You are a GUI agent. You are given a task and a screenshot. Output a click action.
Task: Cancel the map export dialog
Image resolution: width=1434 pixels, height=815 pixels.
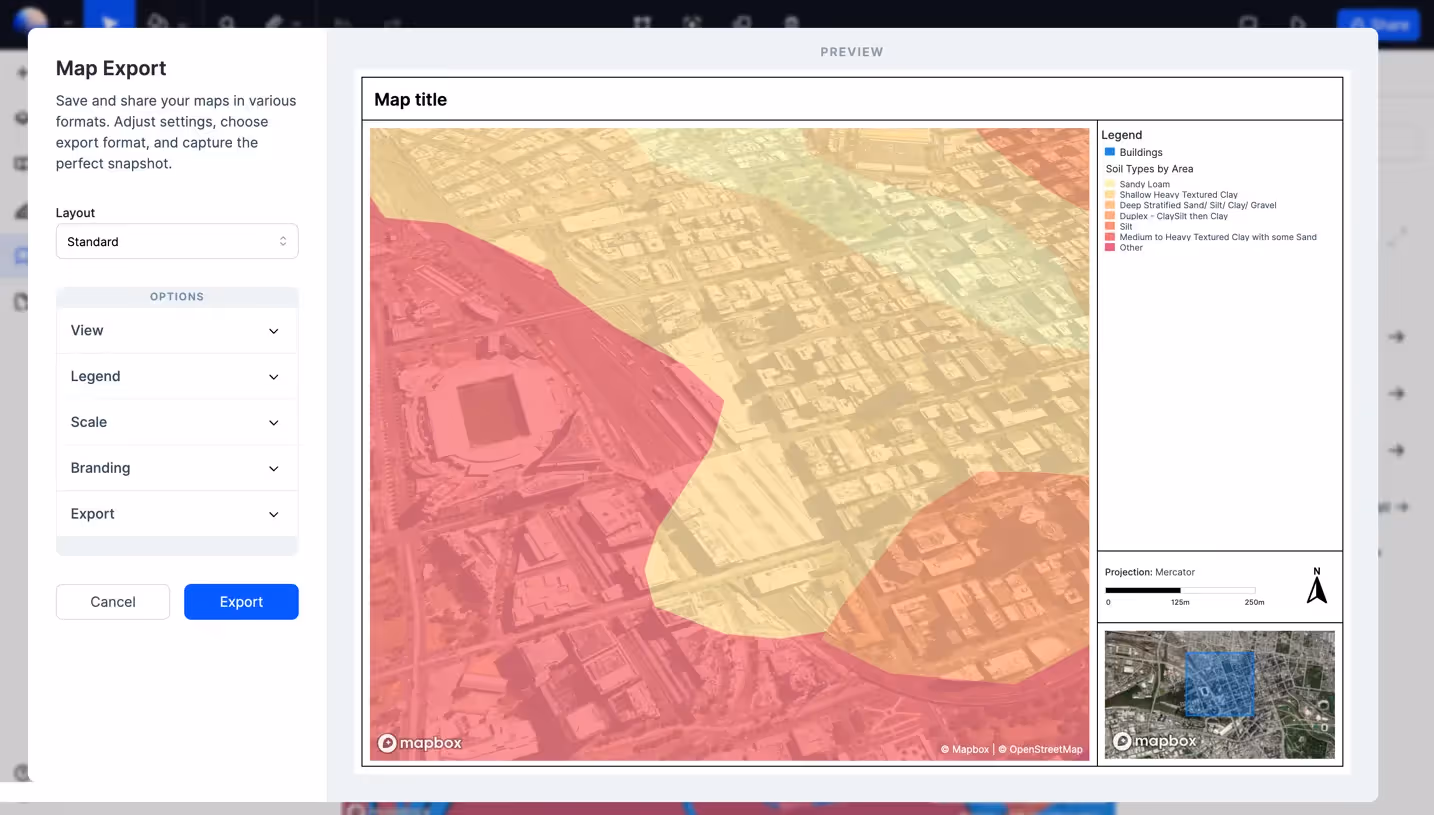click(112, 601)
